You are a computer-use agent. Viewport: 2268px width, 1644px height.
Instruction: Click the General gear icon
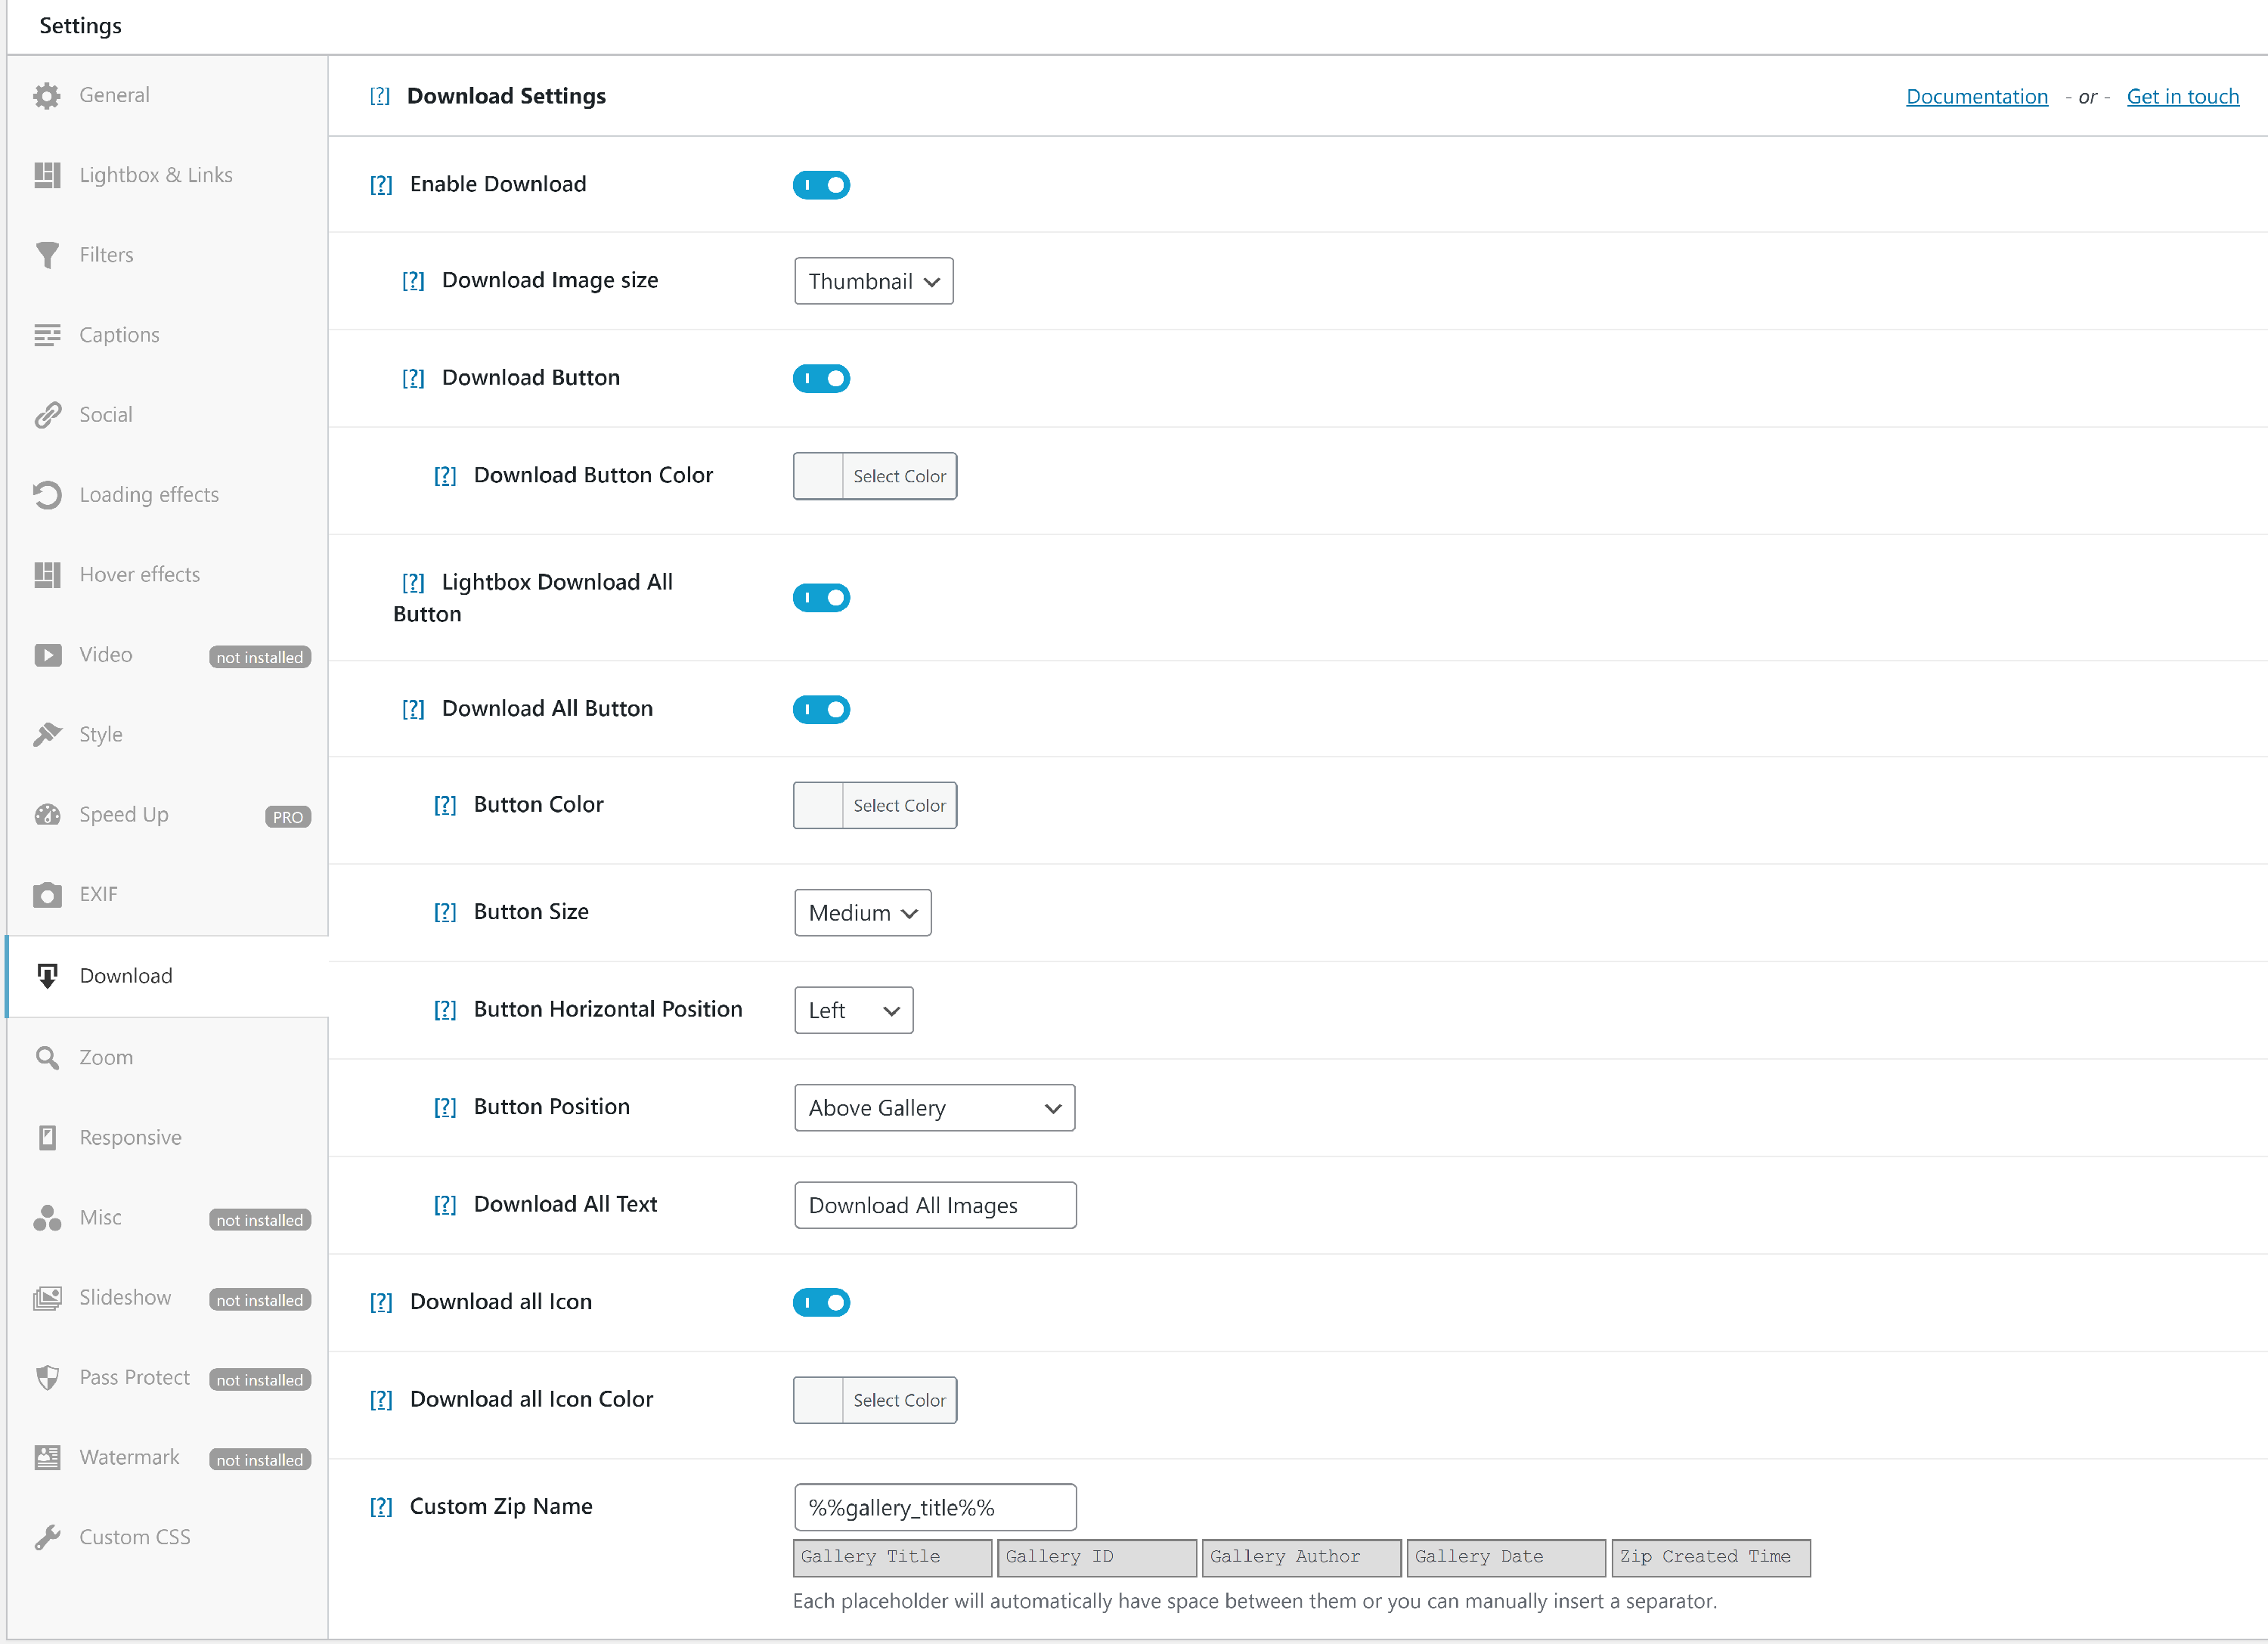(x=47, y=96)
